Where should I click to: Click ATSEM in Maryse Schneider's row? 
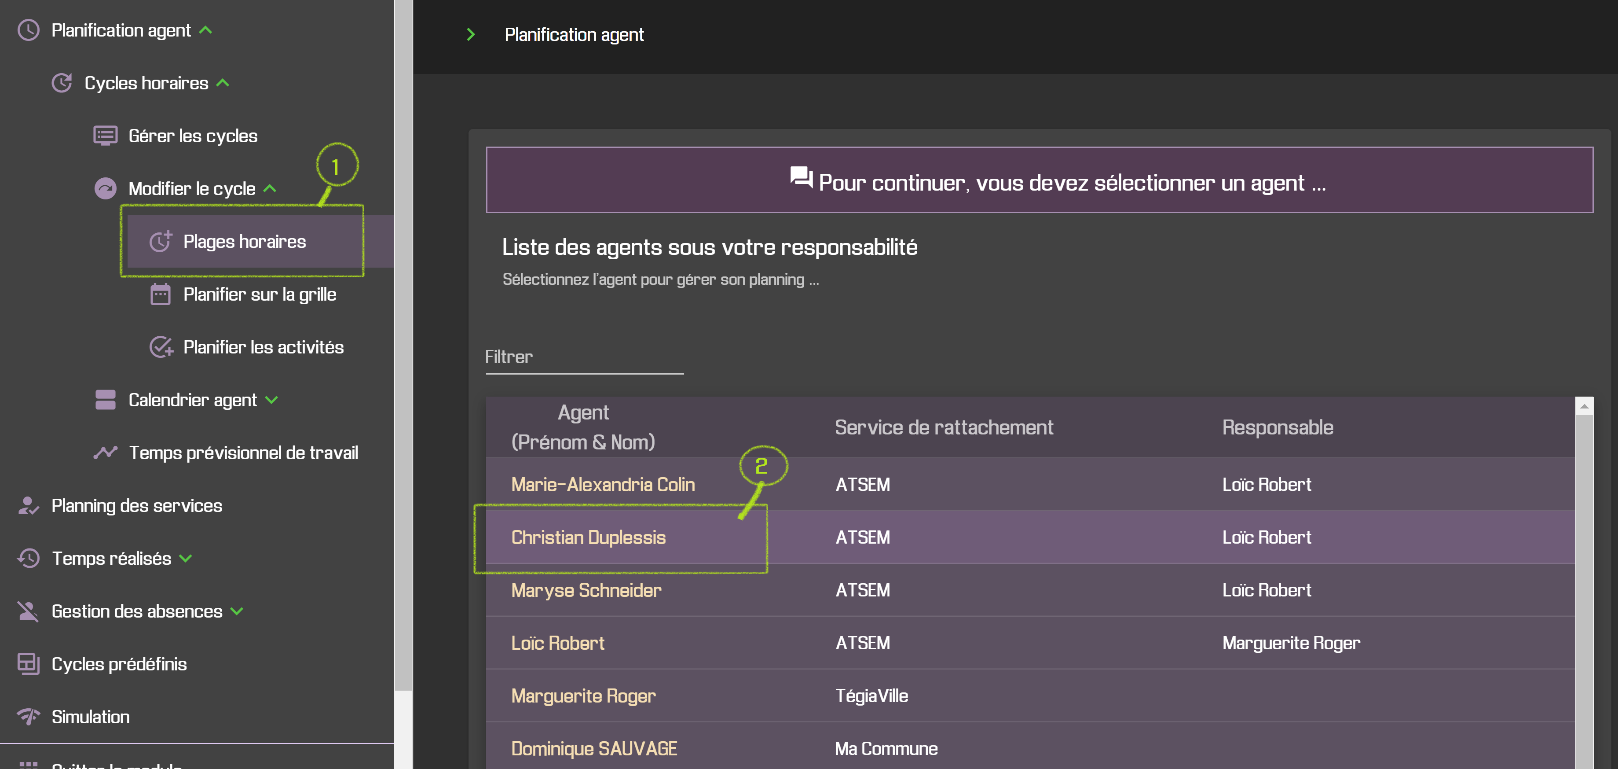(863, 591)
